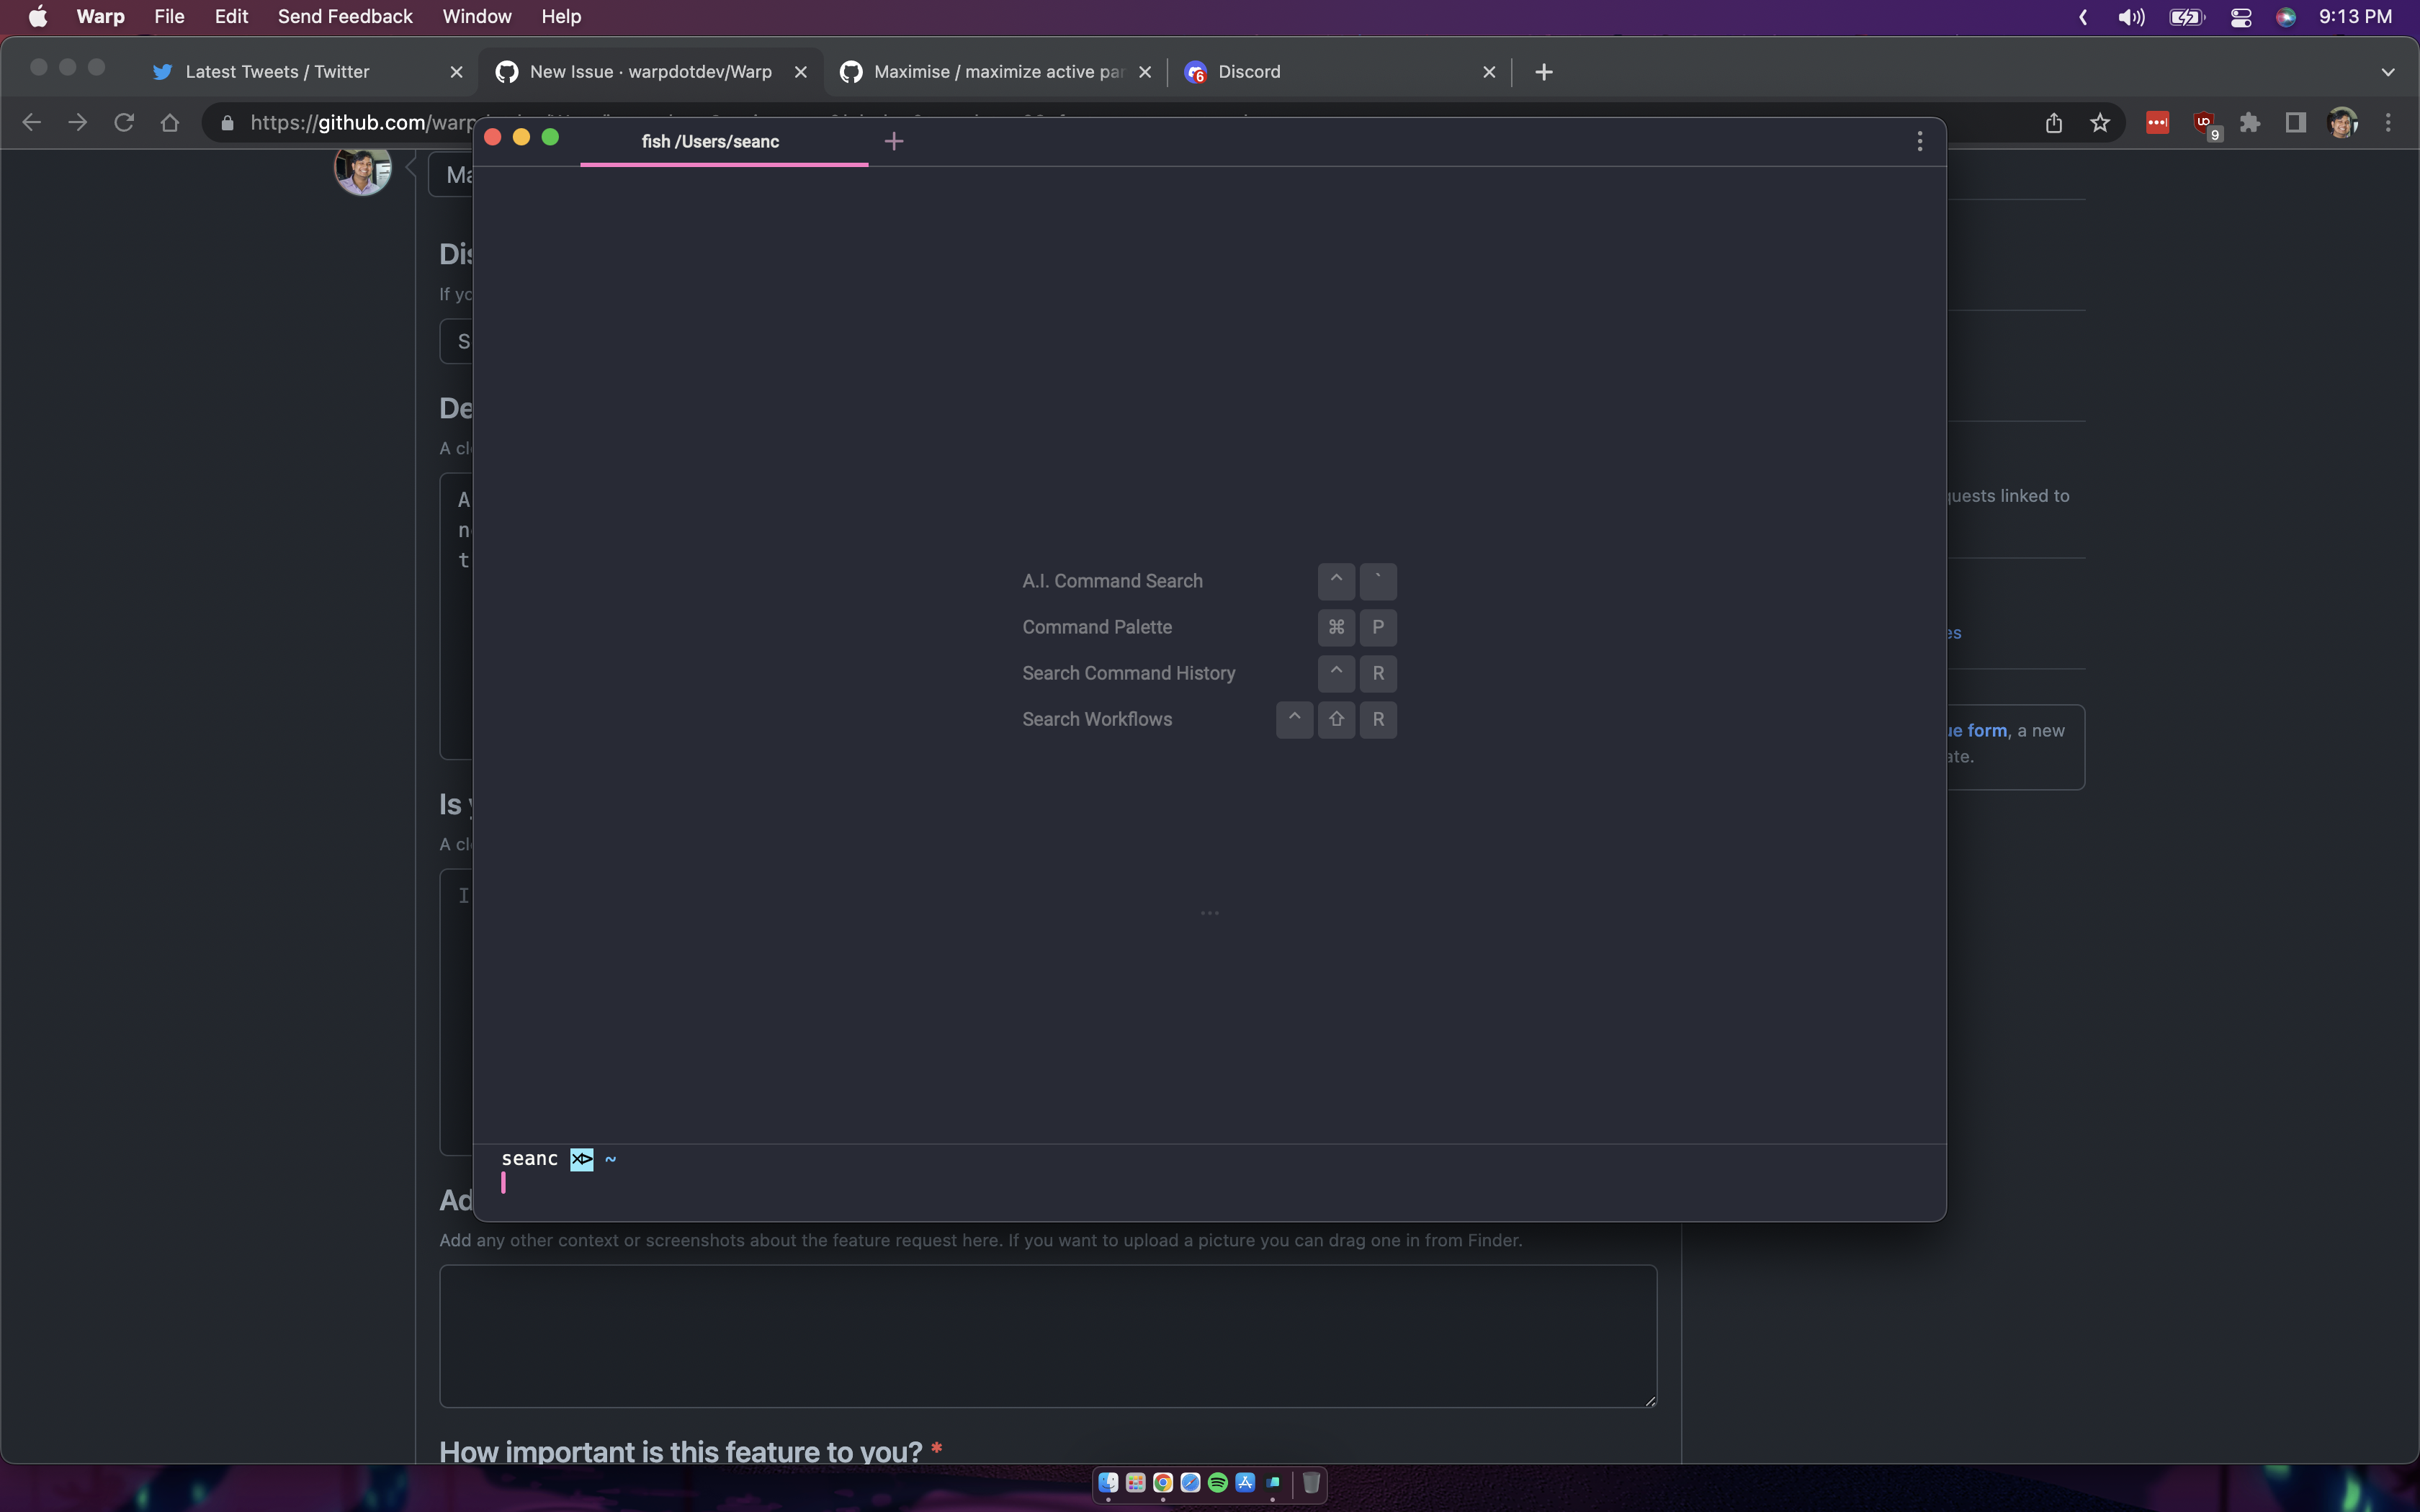Switch to the Discord tab
The image size is (2420, 1512).
point(1249,71)
